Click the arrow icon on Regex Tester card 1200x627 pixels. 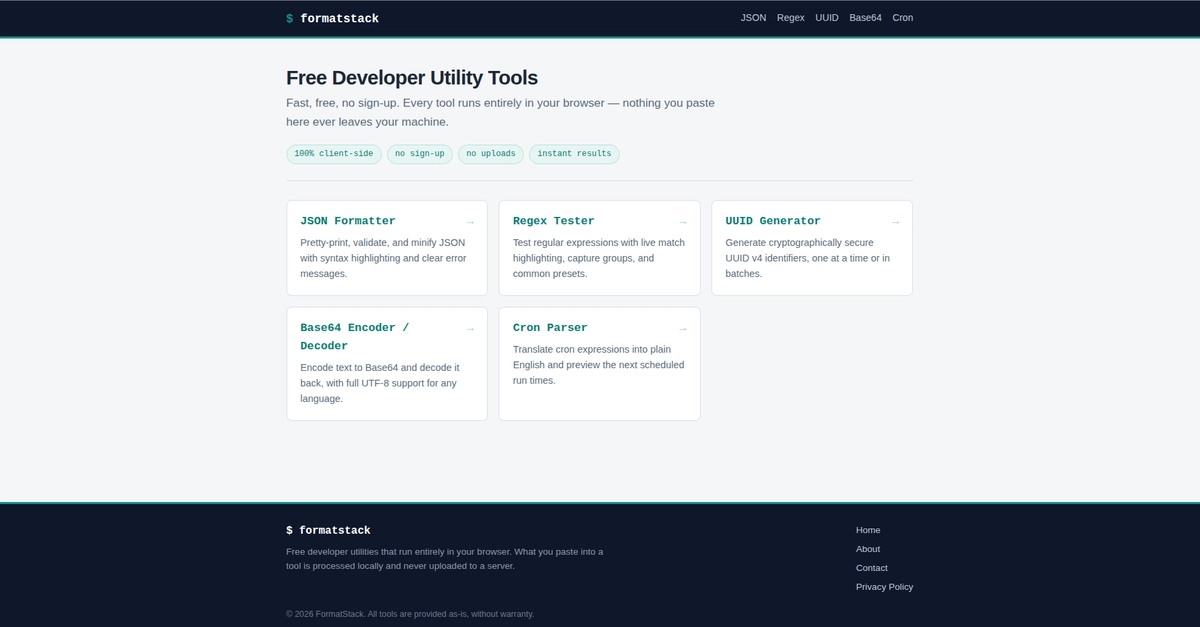683,222
